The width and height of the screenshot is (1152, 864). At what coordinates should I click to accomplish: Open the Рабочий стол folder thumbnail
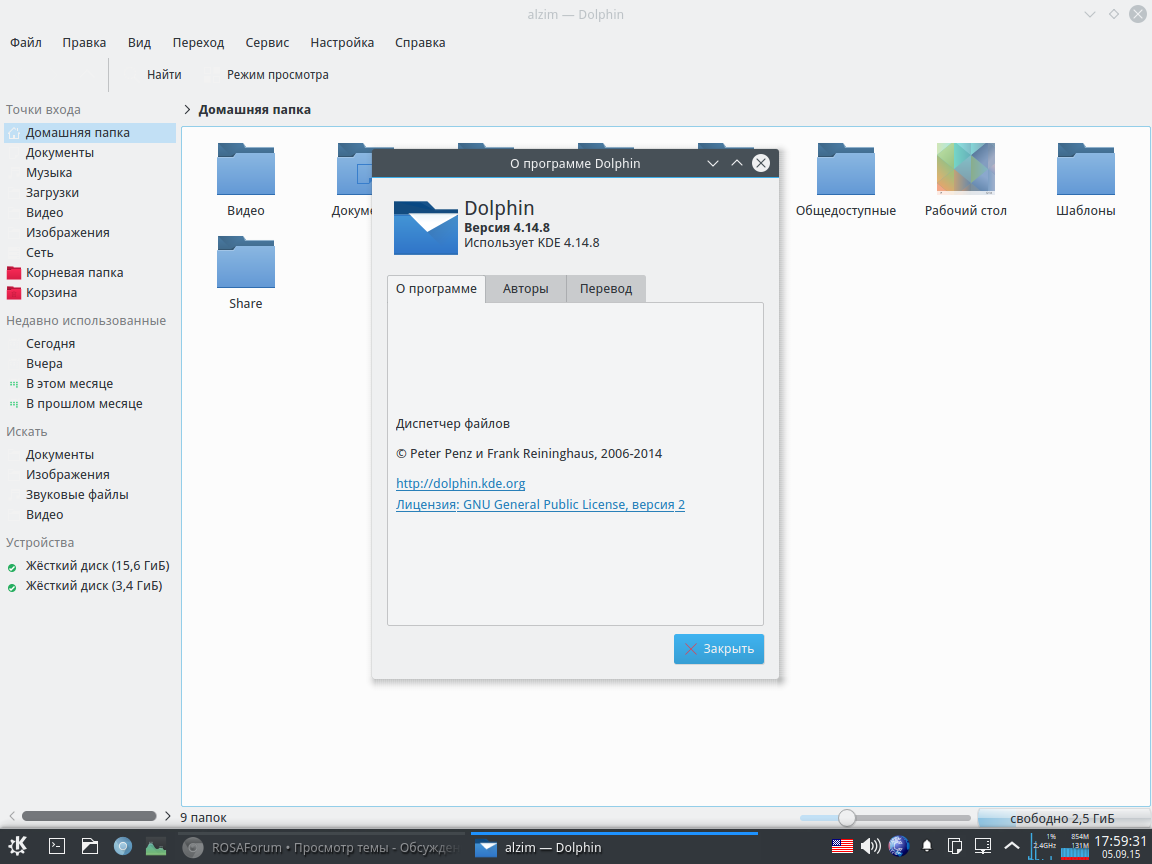tap(965, 181)
